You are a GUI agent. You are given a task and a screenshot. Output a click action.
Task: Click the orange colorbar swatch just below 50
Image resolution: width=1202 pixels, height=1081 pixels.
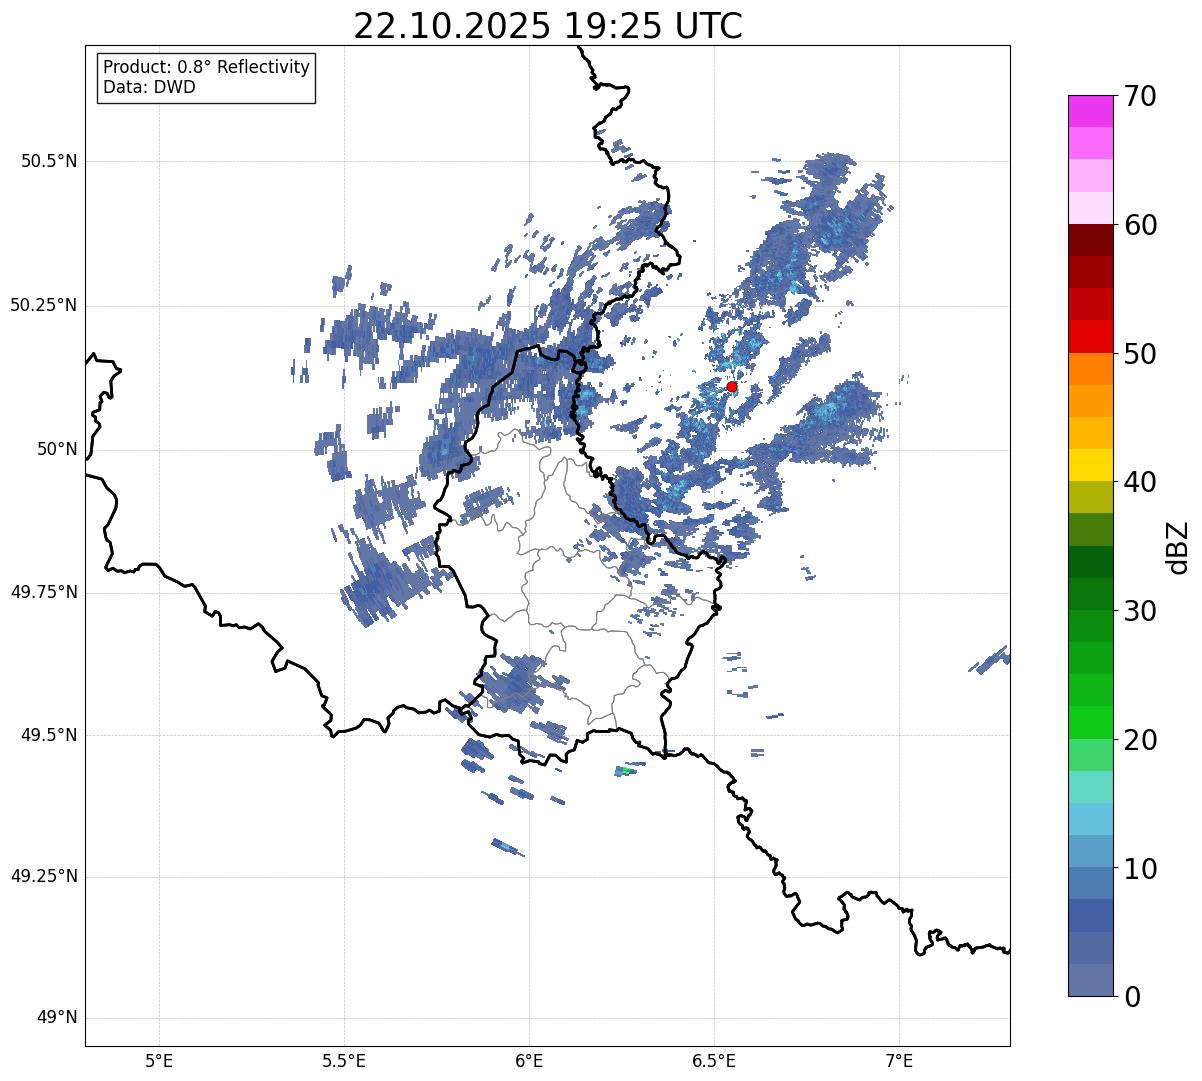tap(1090, 369)
